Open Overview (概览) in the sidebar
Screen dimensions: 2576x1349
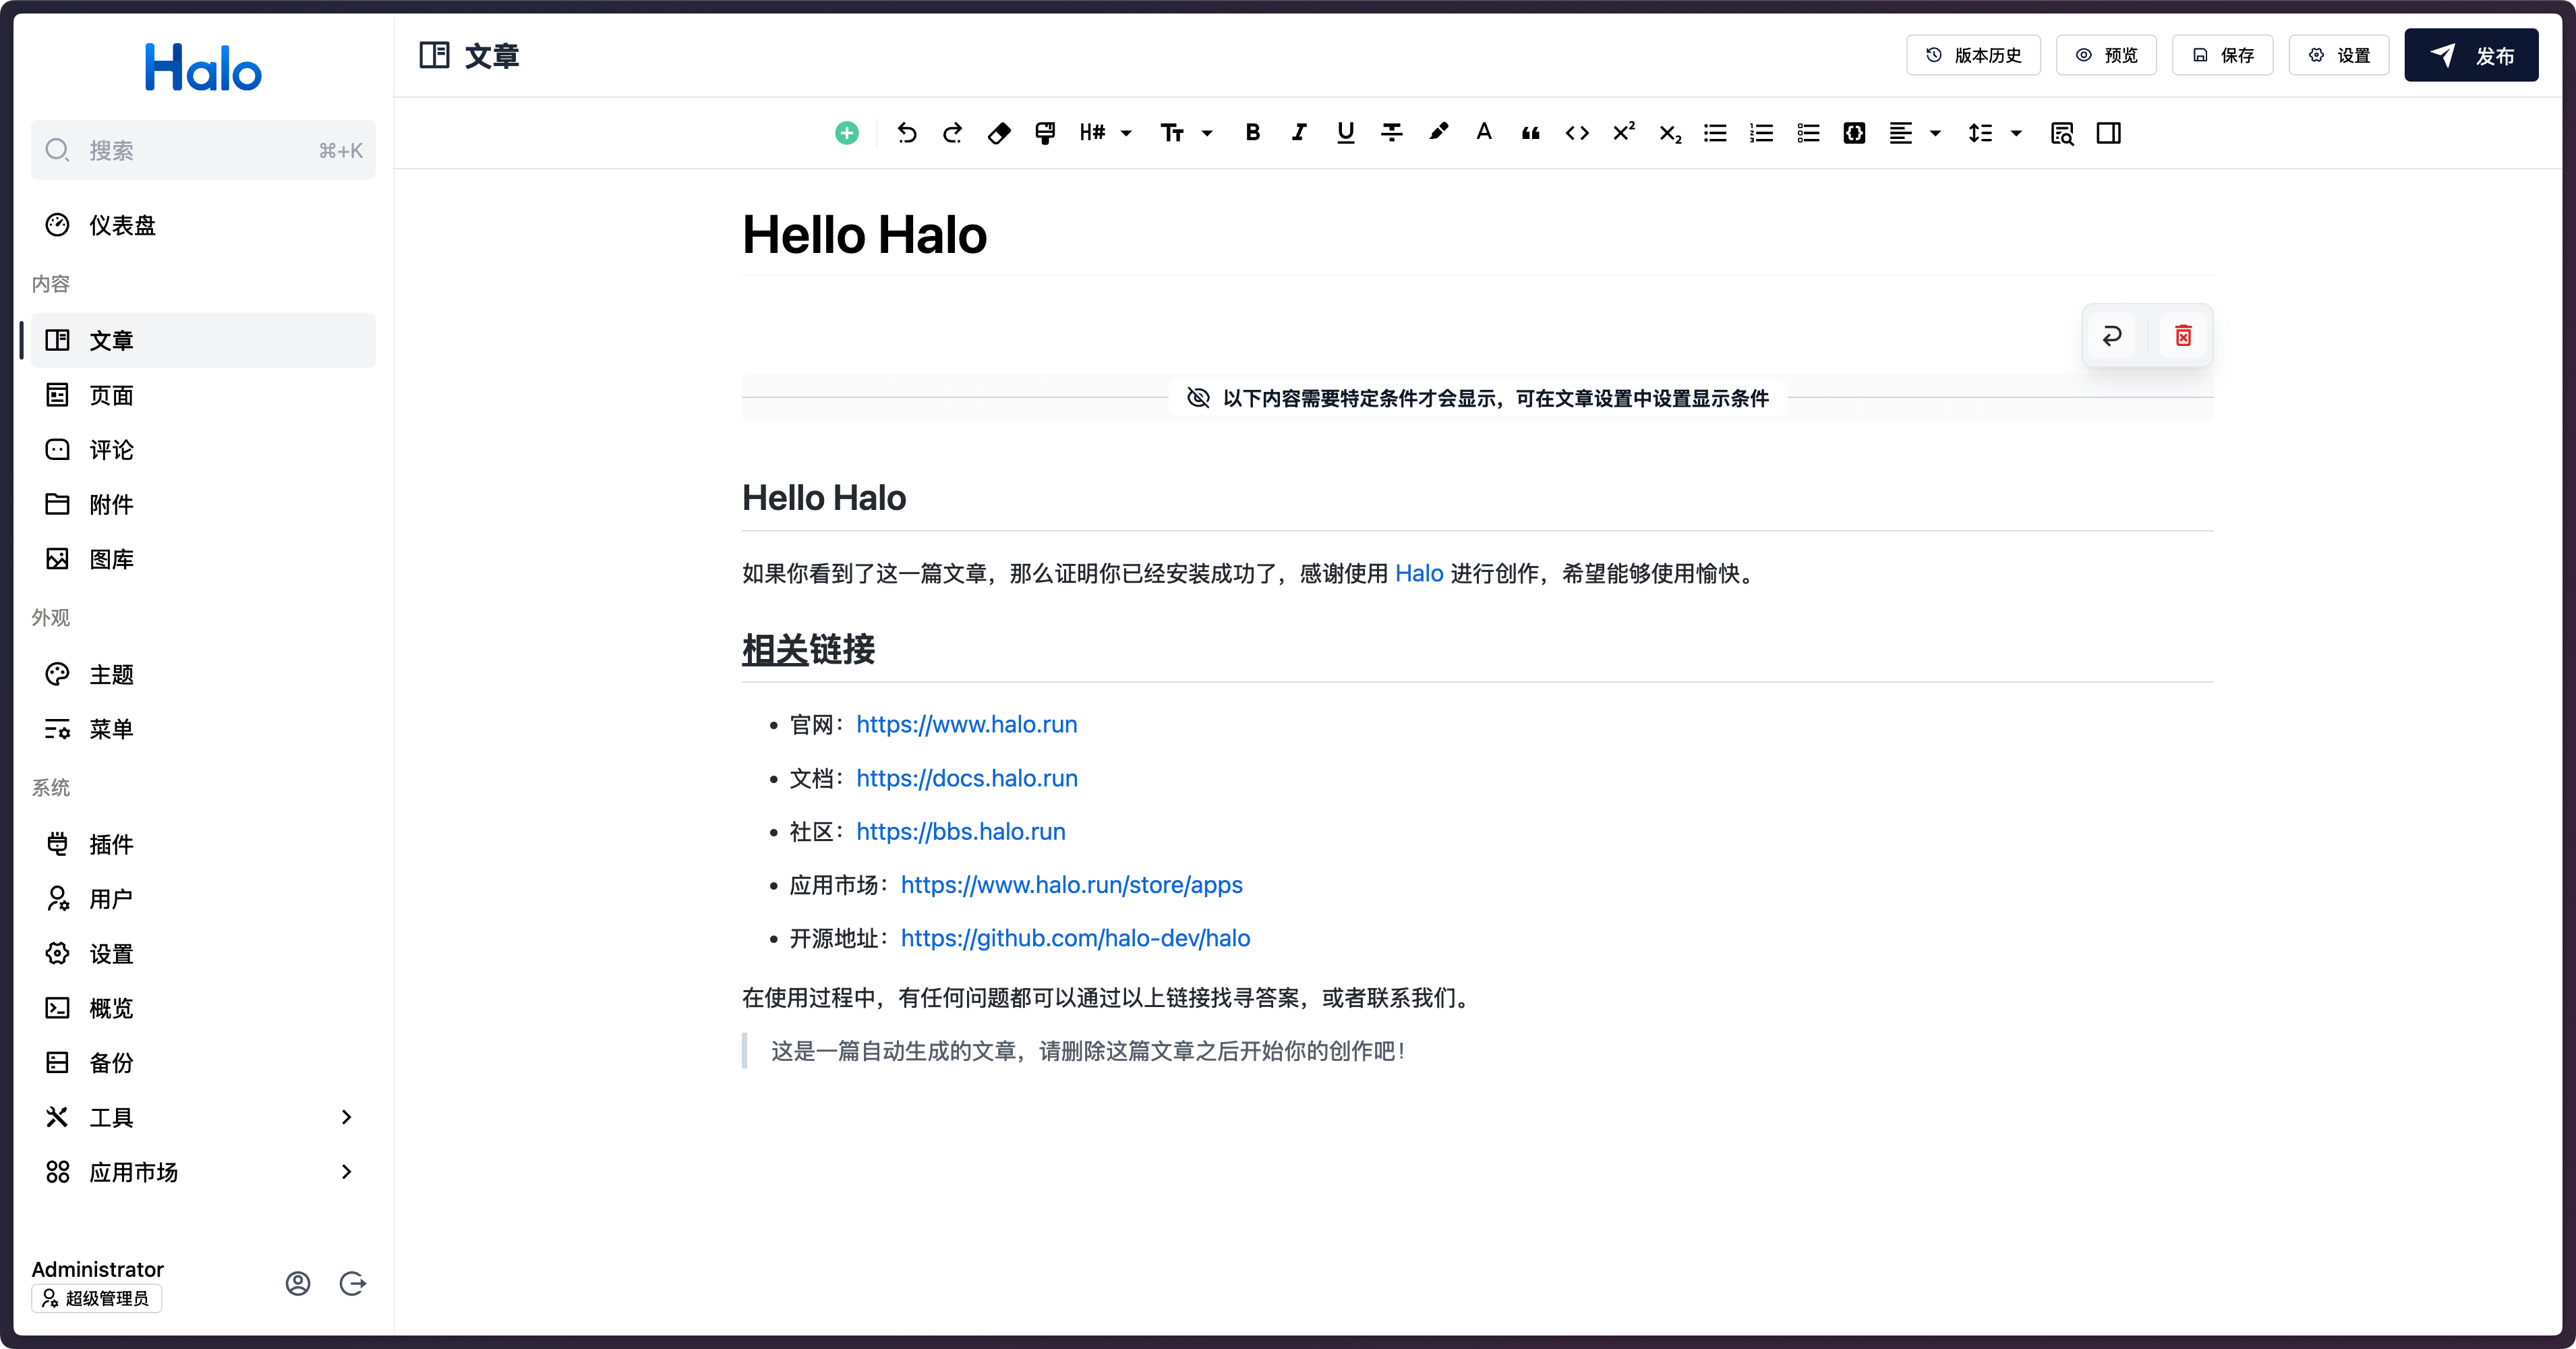click(203, 1008)
